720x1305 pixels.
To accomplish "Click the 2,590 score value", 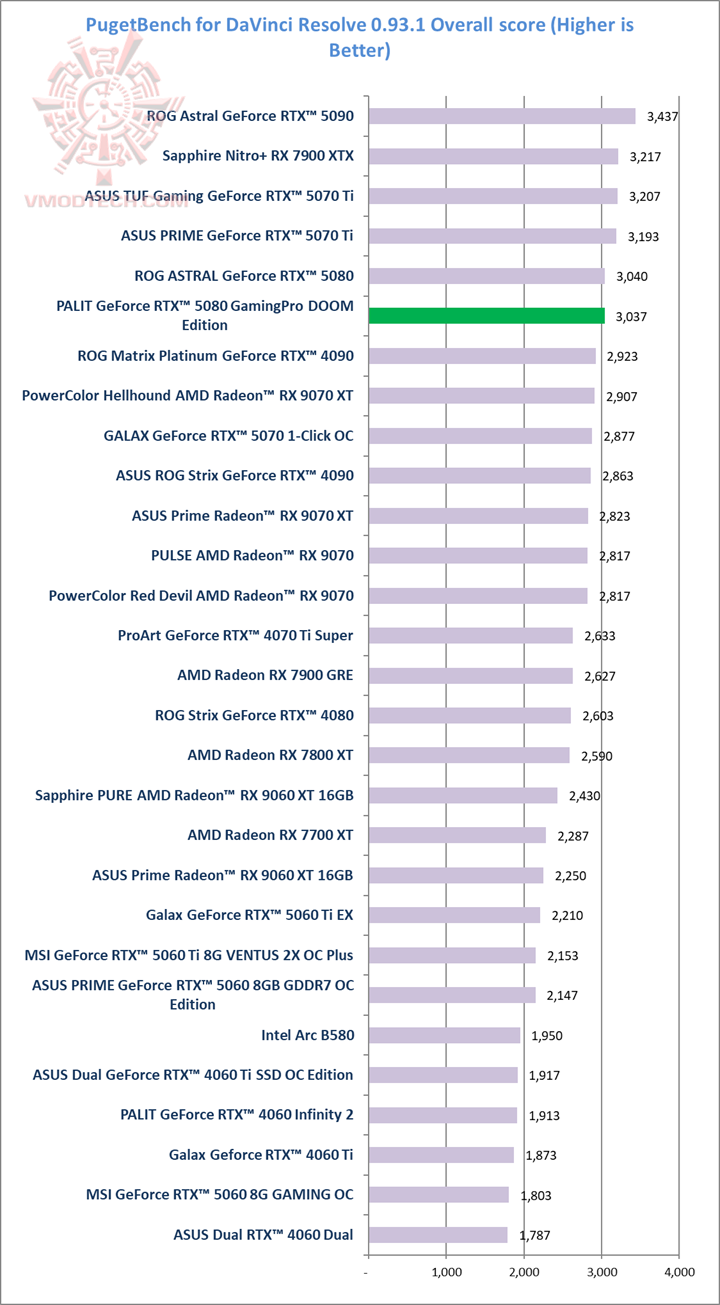I will pyautogui.click(x=597, y=756).
